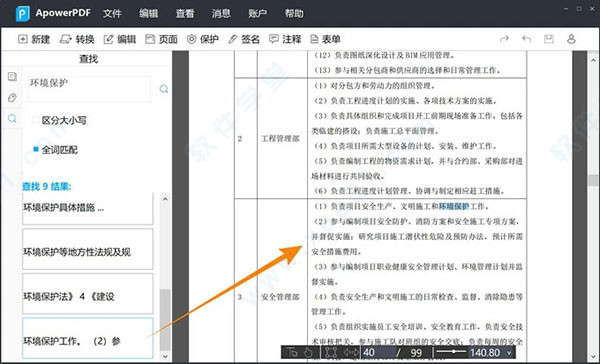This screenshot has width=600, height=364.
Task: Click the 注释 toolbar button
Action: coord(285,39)
